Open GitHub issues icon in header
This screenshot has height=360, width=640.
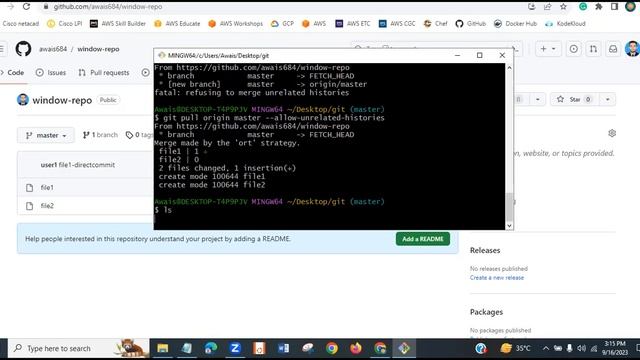(573, 49)
